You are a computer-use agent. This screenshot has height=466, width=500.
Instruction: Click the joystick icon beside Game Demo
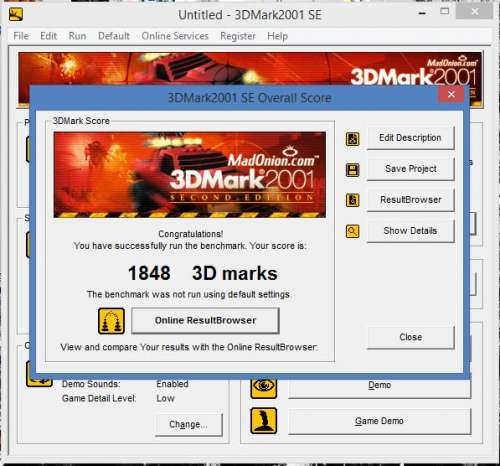[263, 421]
